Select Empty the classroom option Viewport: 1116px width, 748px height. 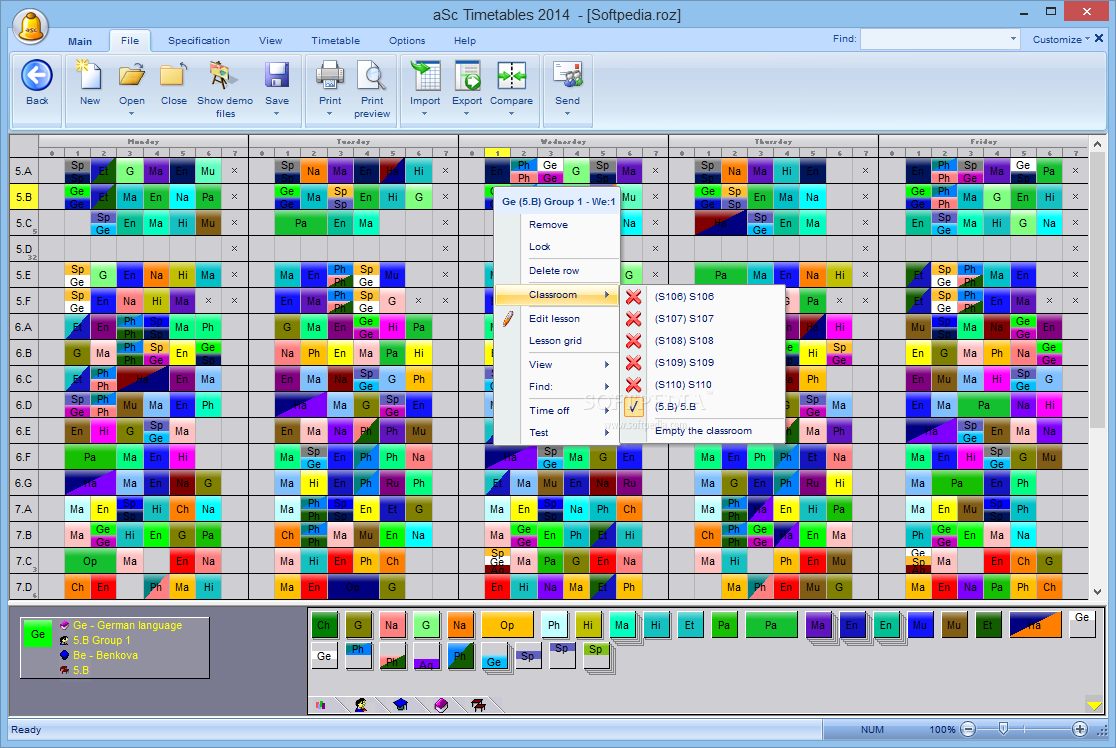[704, 431]
